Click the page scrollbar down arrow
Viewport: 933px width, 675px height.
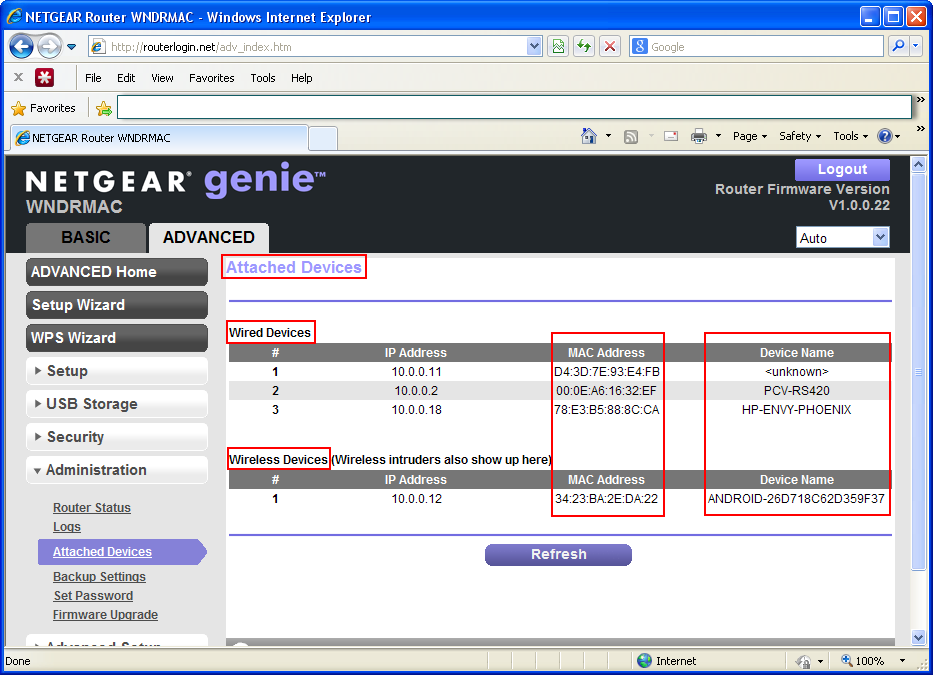(918, 637)
